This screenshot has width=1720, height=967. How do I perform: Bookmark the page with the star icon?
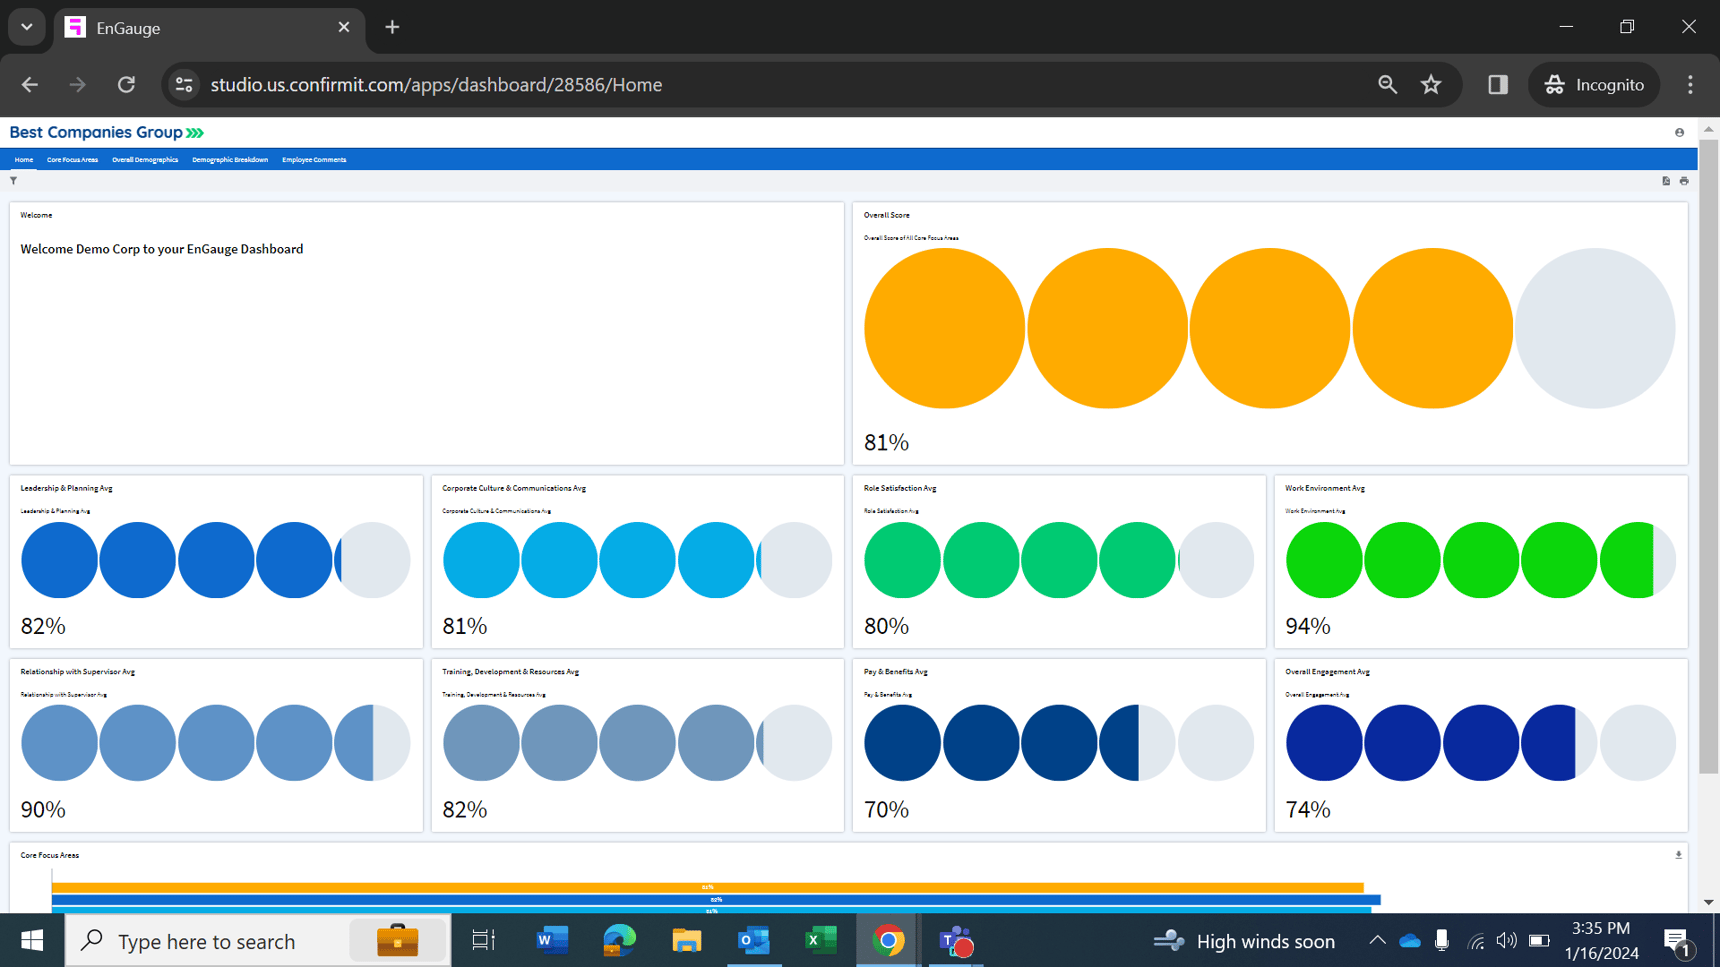point(1432,85)
